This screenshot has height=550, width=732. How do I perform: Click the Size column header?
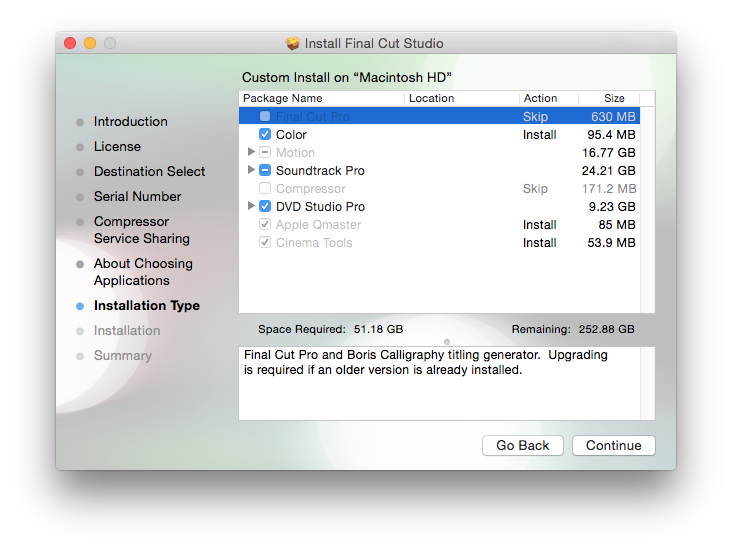[609, 98]
